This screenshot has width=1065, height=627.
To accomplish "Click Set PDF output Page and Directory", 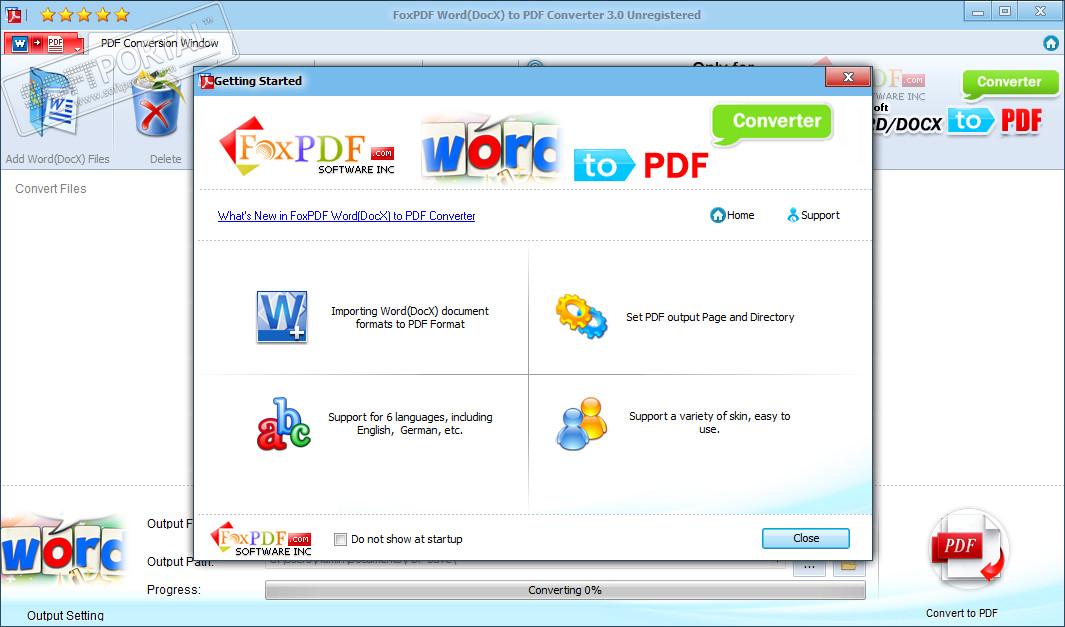I will (x=710, y=317).
